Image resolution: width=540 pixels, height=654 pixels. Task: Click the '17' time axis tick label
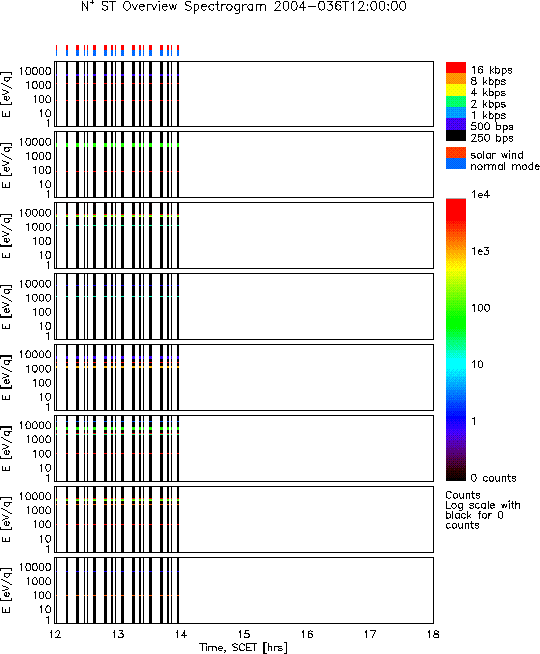point(370,634)
